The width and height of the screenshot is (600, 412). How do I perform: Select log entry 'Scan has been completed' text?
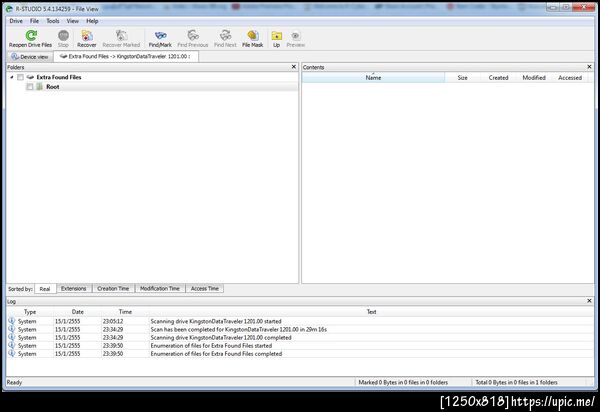click(x=238, y=329)
